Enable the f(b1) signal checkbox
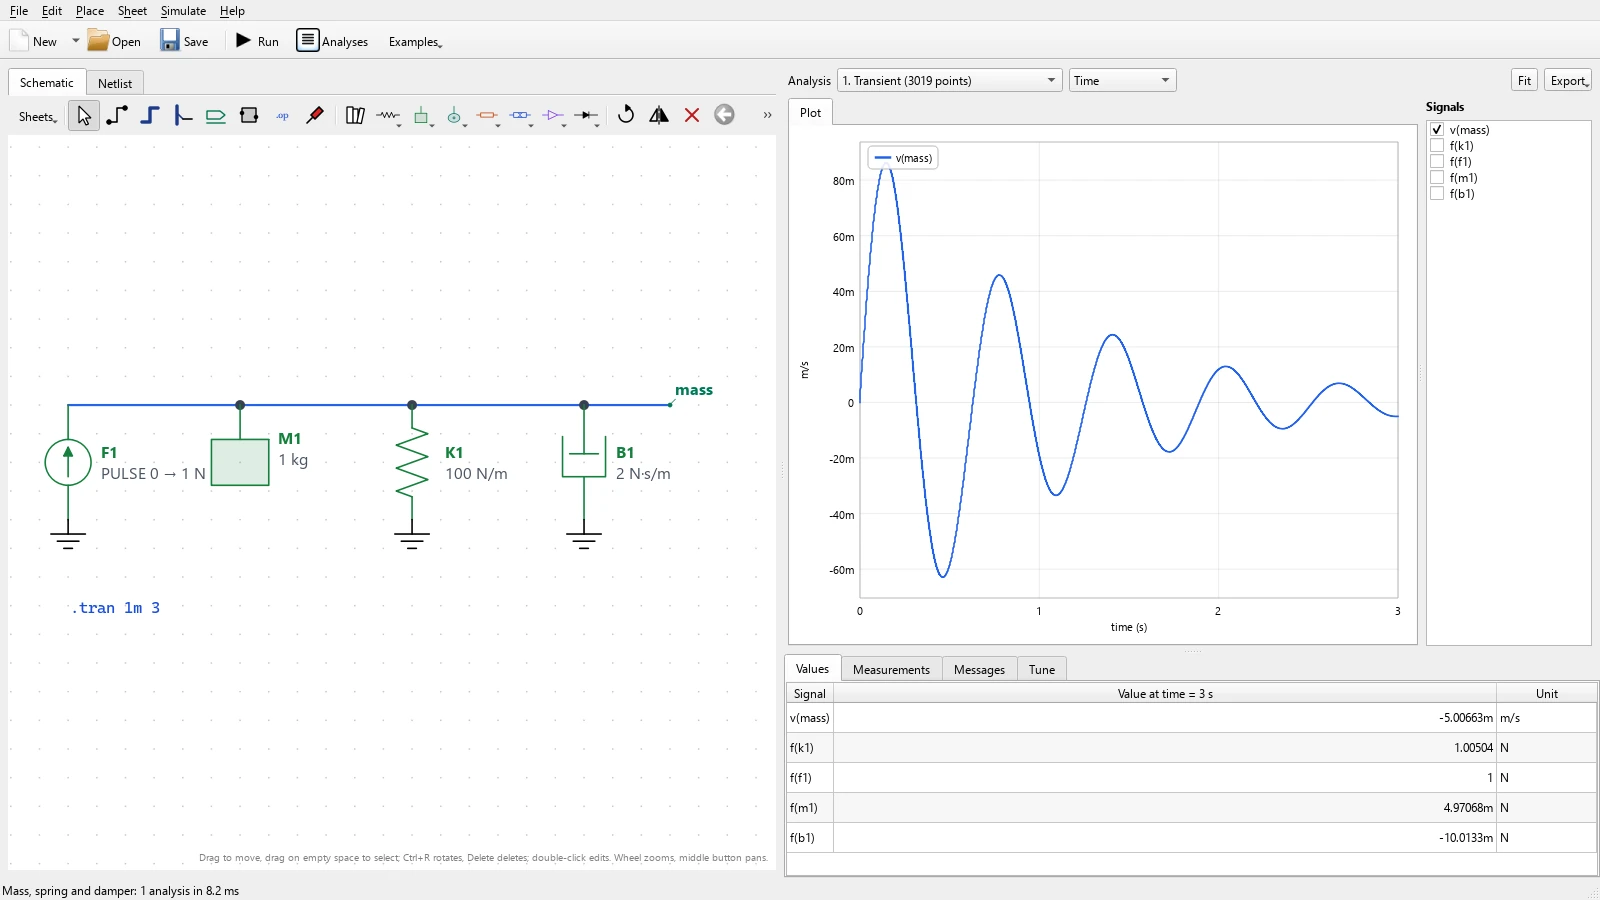Viewport: 1600px width, 900px height. tap(1437, 194)
